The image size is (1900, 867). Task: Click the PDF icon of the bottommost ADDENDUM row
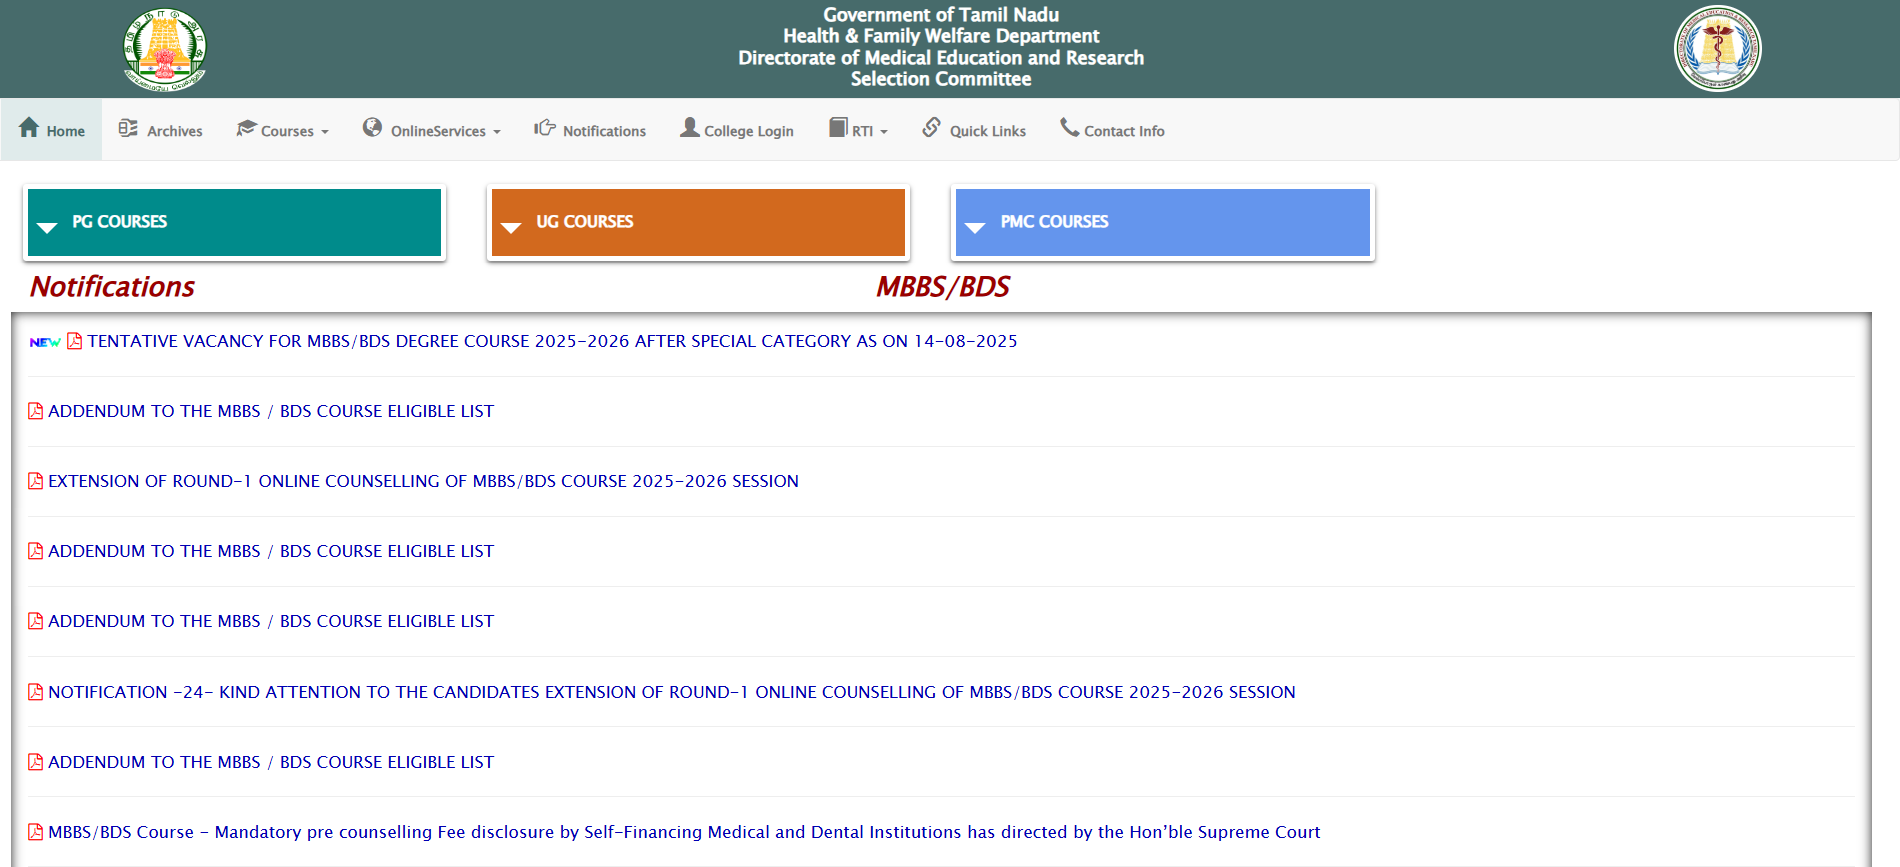[35, 762]
